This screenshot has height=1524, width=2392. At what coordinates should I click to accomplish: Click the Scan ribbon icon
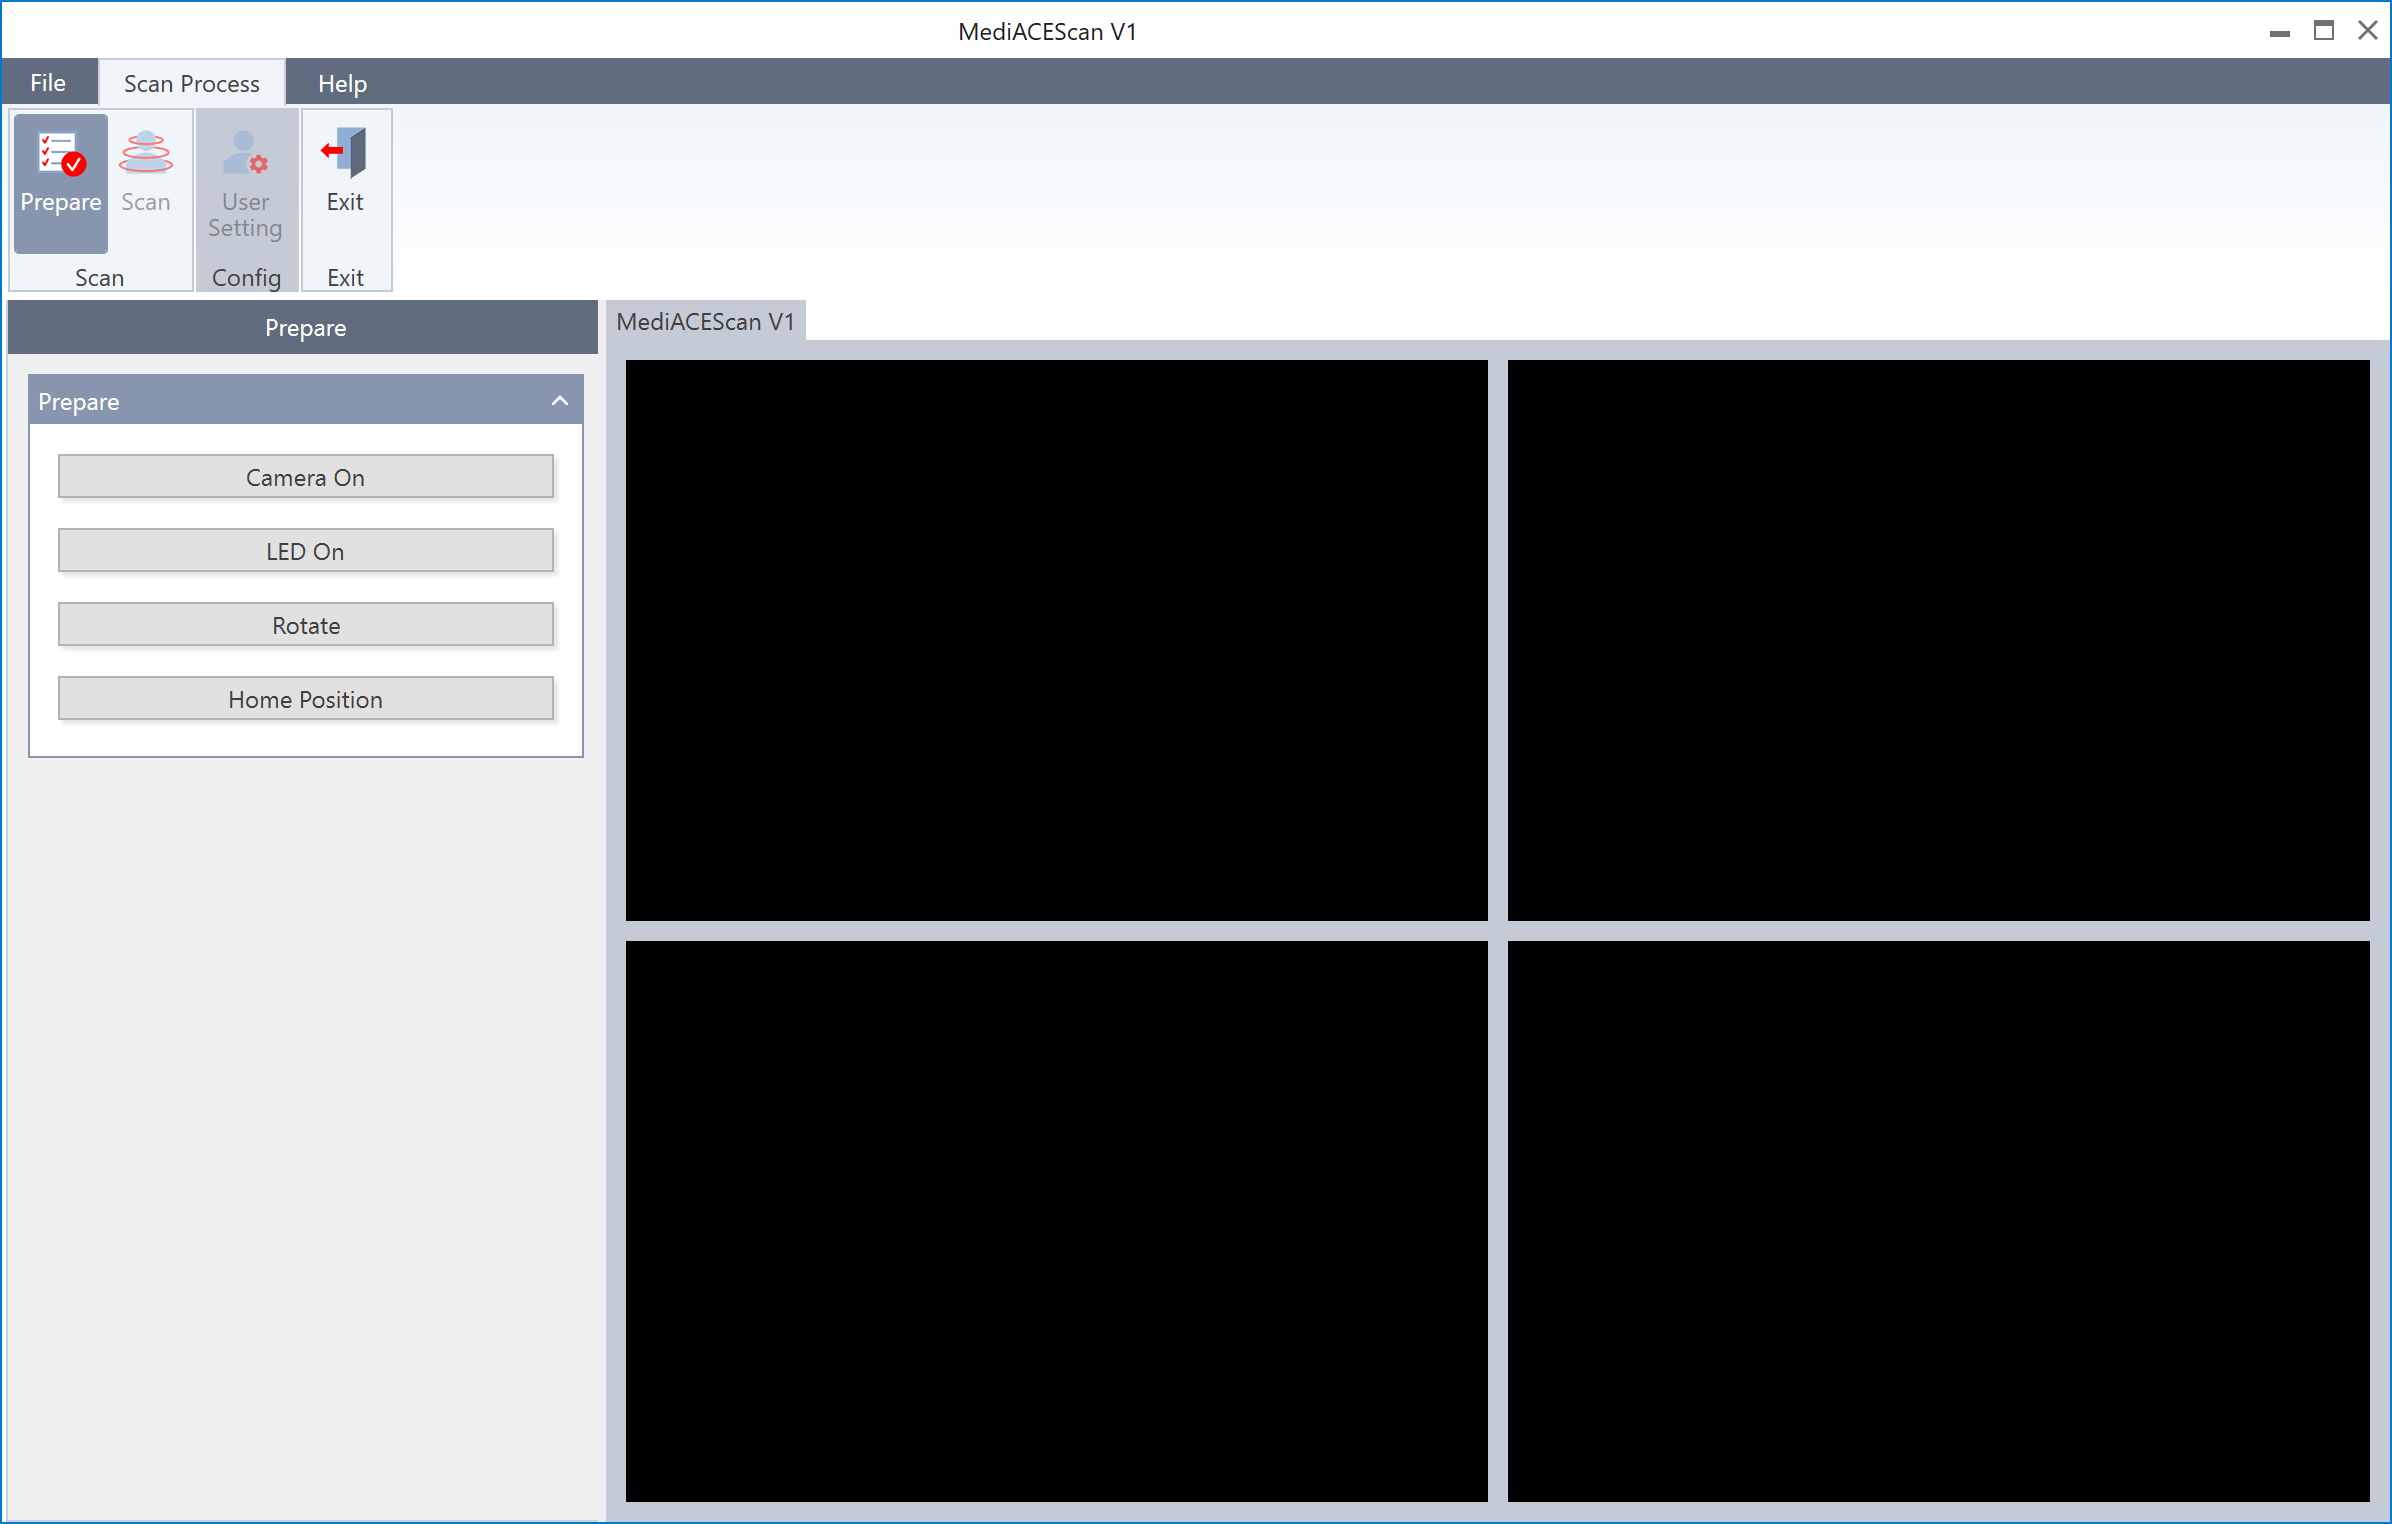click(146, 182)
